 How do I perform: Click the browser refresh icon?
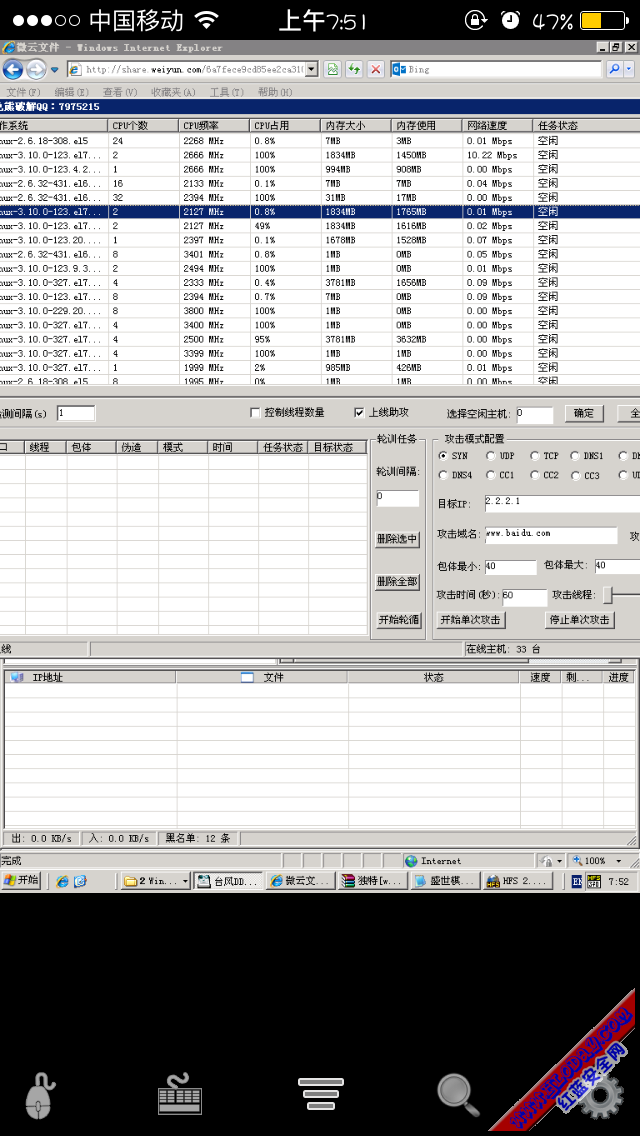click(354, 69)
